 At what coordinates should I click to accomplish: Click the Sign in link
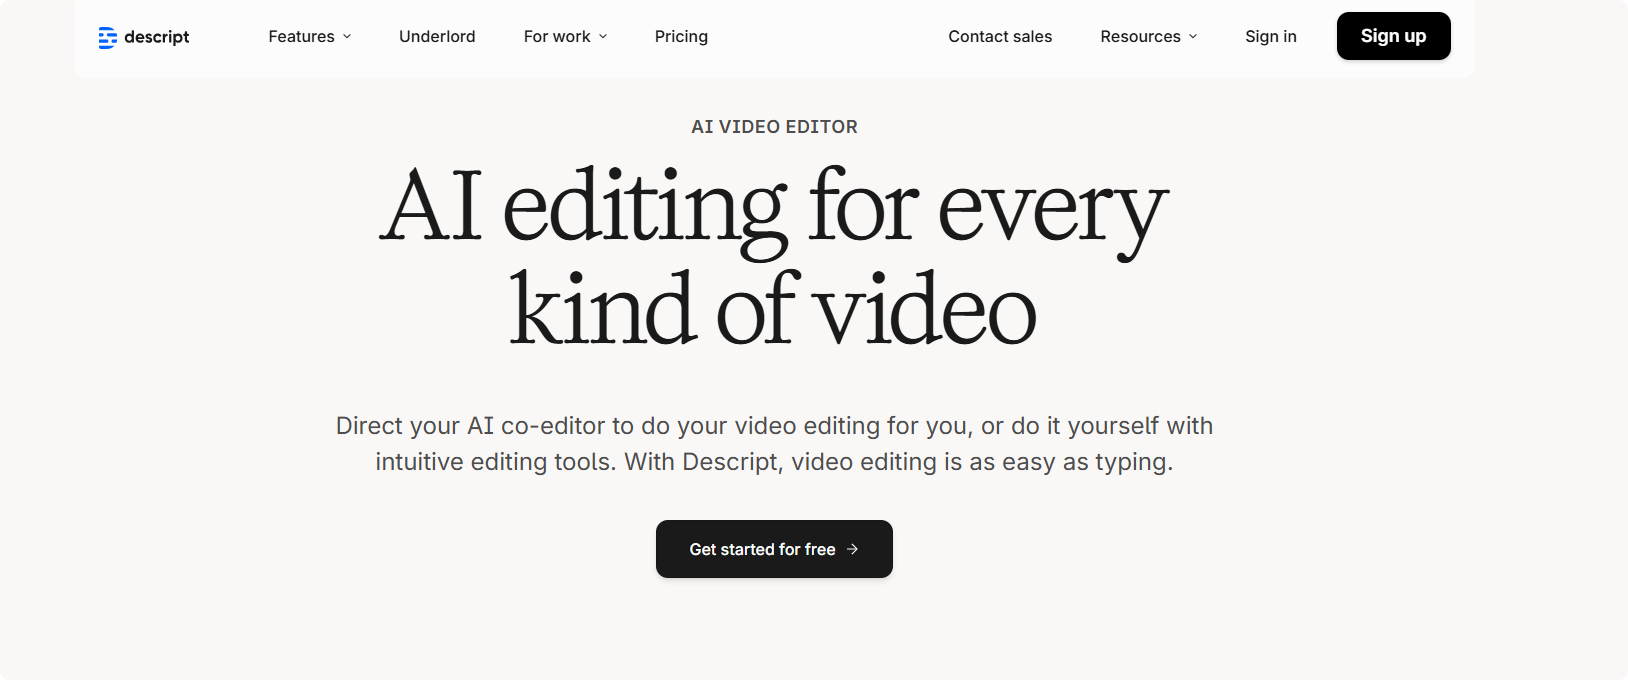1270,37
